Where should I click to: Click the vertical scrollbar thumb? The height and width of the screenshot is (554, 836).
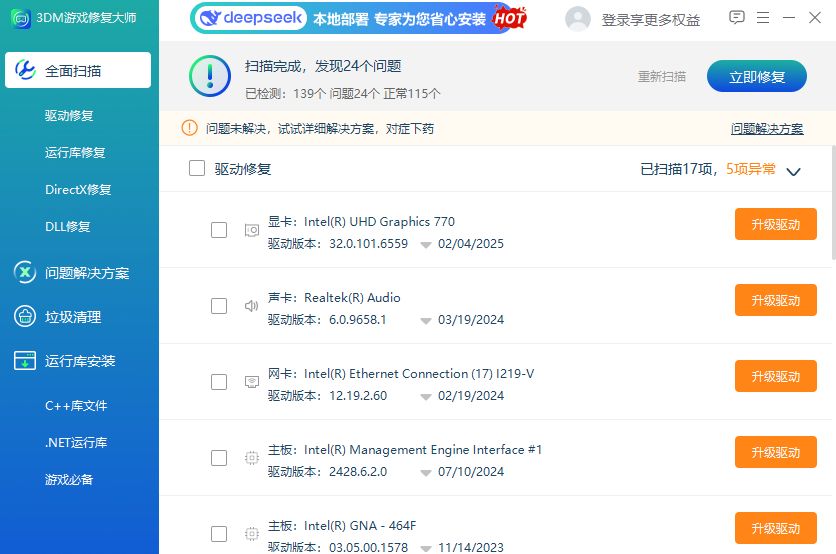pos(833,203)
